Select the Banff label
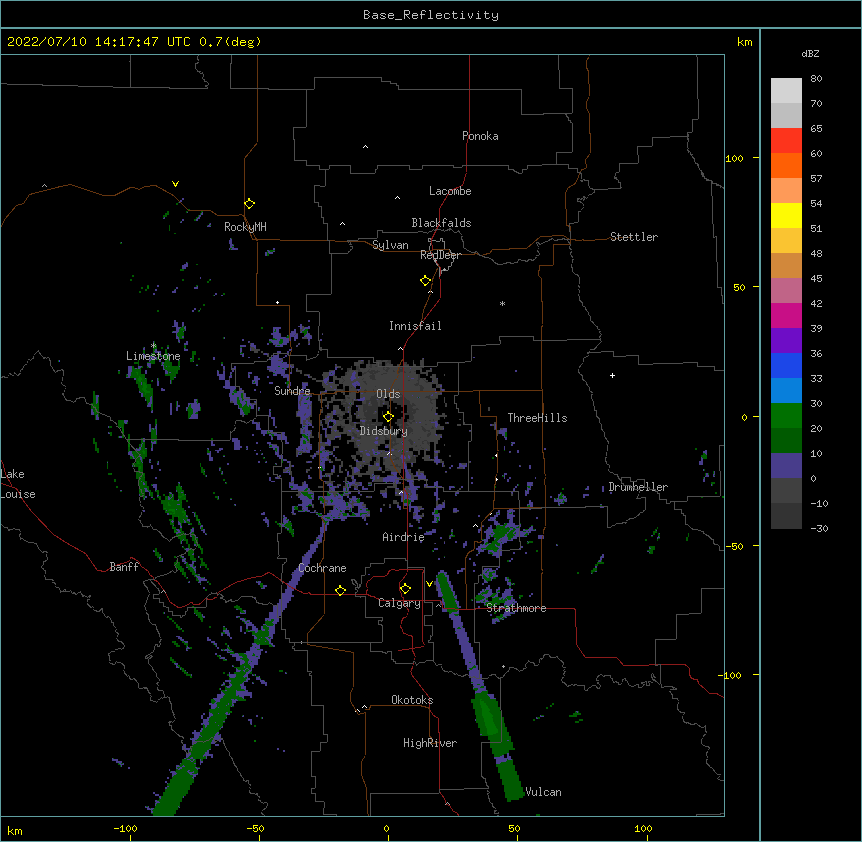Image resolution: width=862 pixels, height=842 pixels. point(124,567)
